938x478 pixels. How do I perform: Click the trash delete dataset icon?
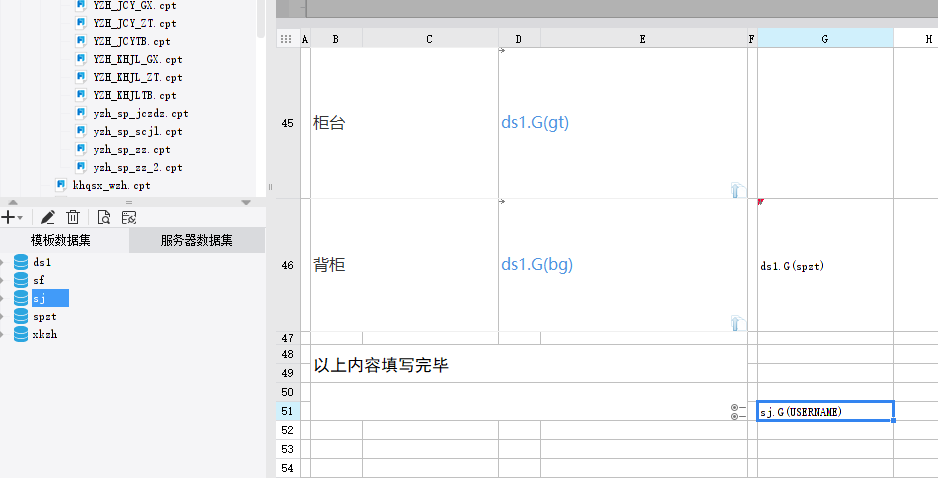(x=73, y=217)
